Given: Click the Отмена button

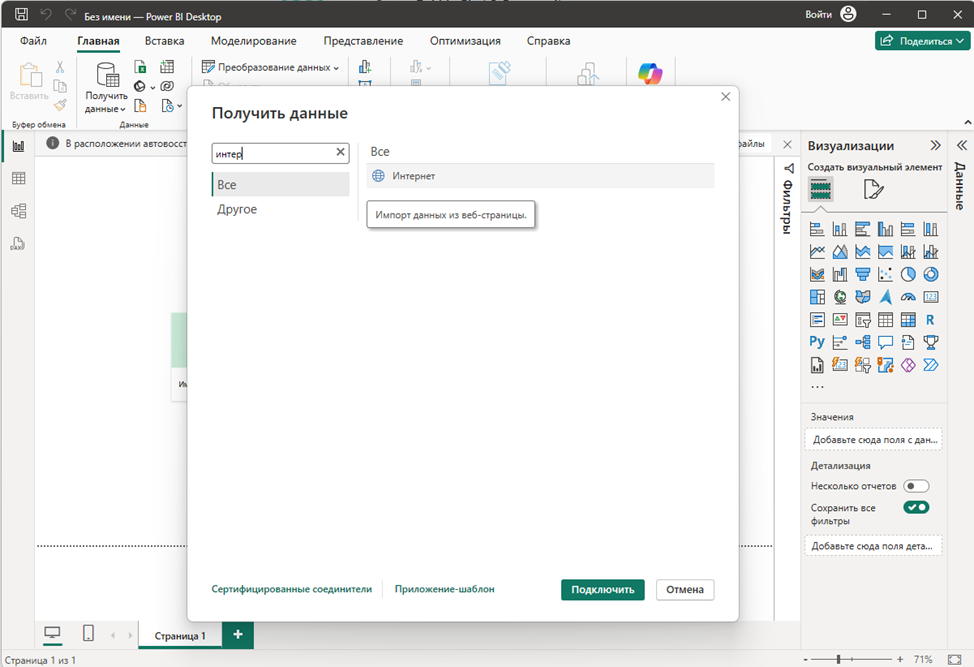Looking at the screenshot, I should tap(685, 589).
